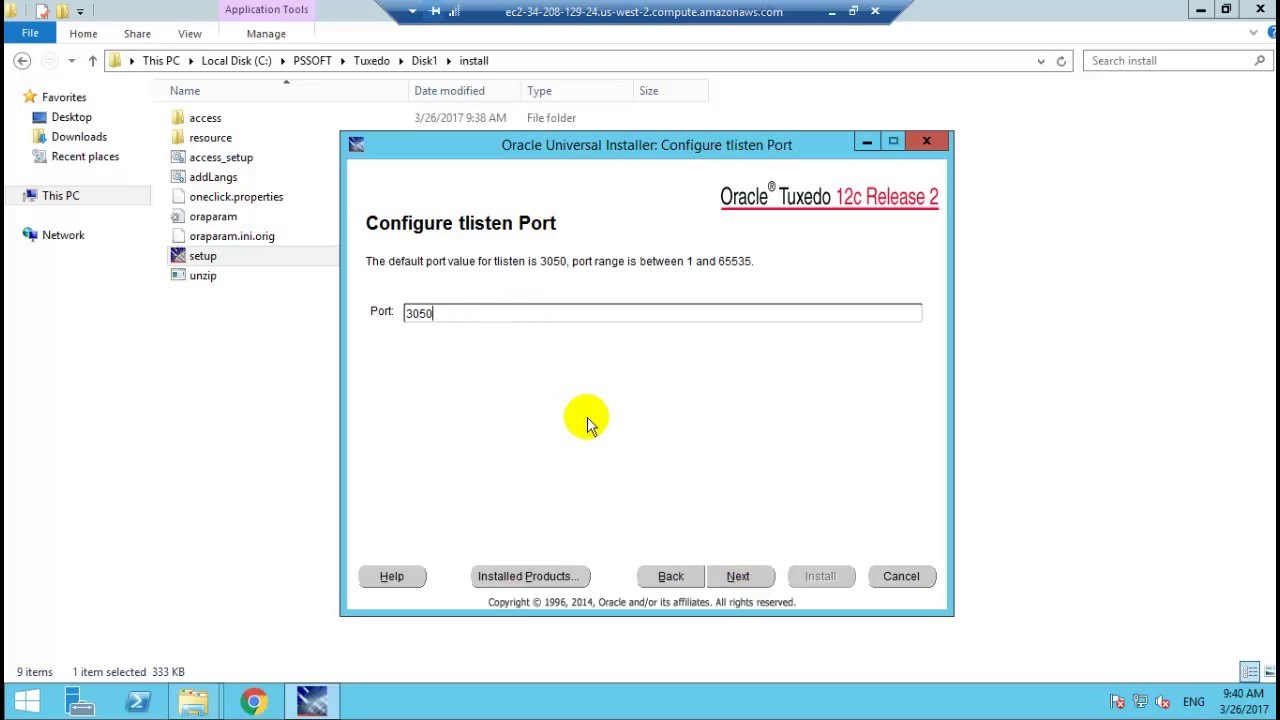The width and height of the screenshot is (1280, 720).
Task: Select the access_setup file
Action: 221,157
